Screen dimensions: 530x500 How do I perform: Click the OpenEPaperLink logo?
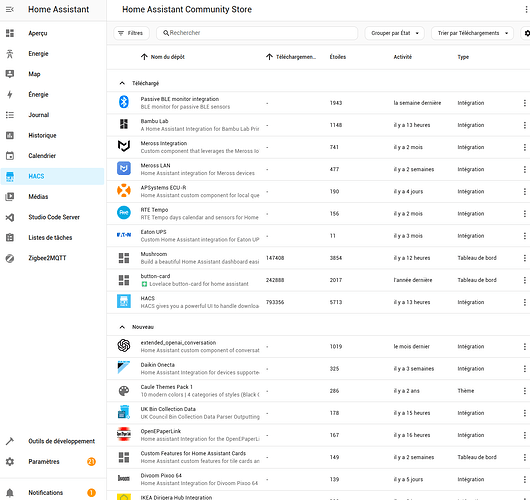124,434
